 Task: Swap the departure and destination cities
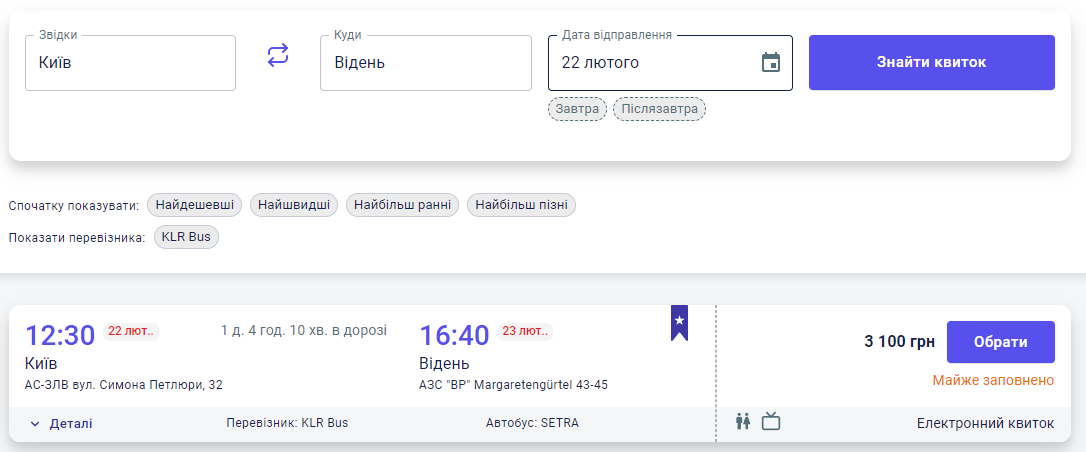point(278,56)
